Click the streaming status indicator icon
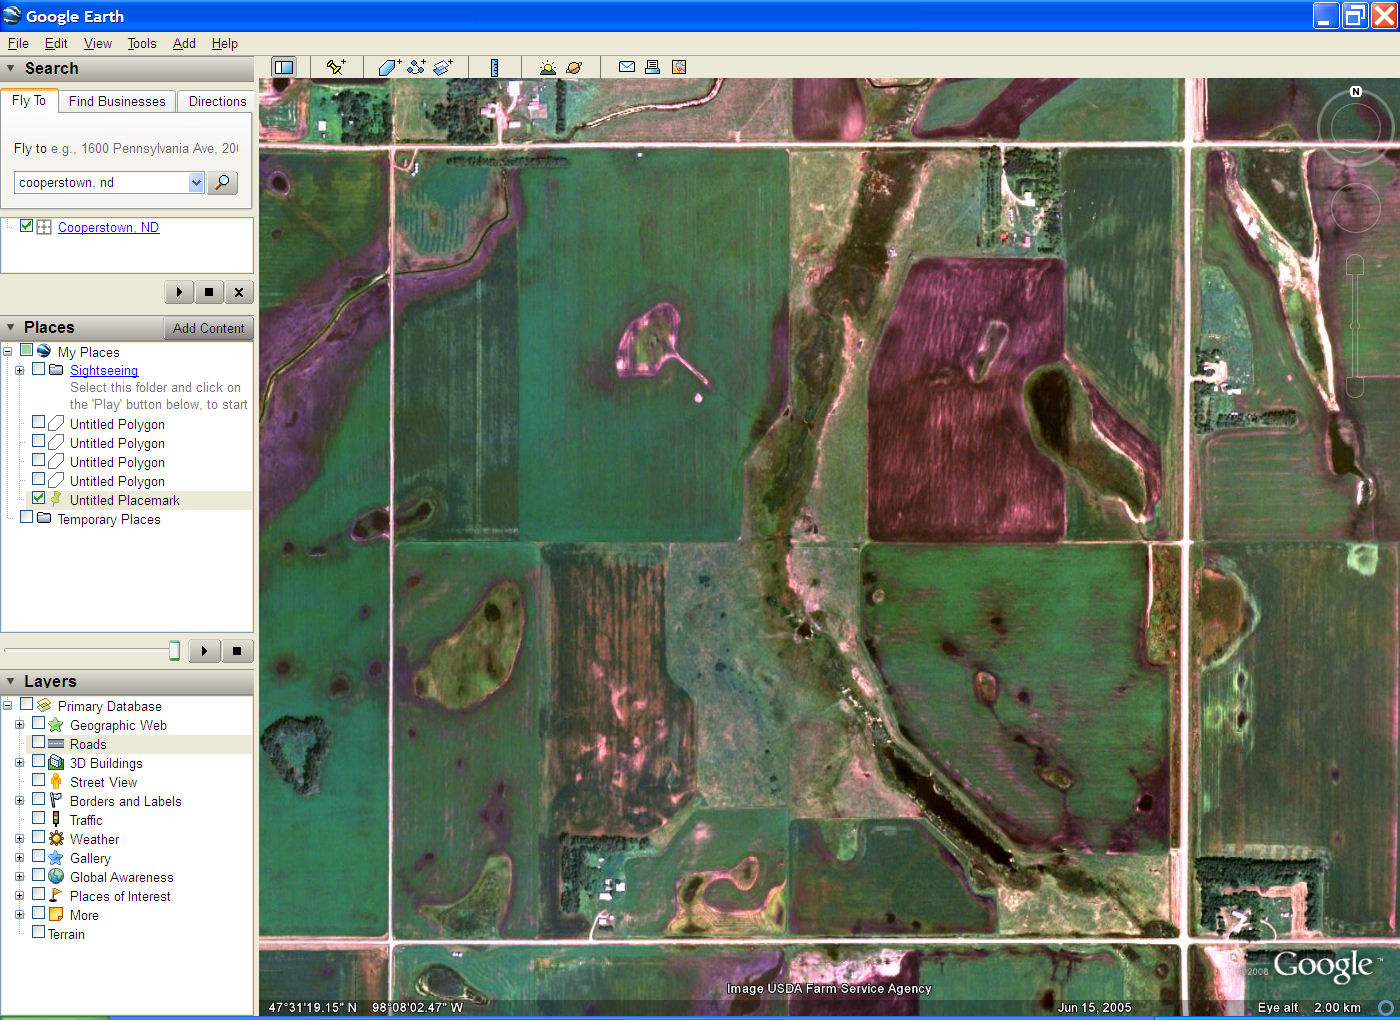1400x1020 pixels. coord(1385,1007)
